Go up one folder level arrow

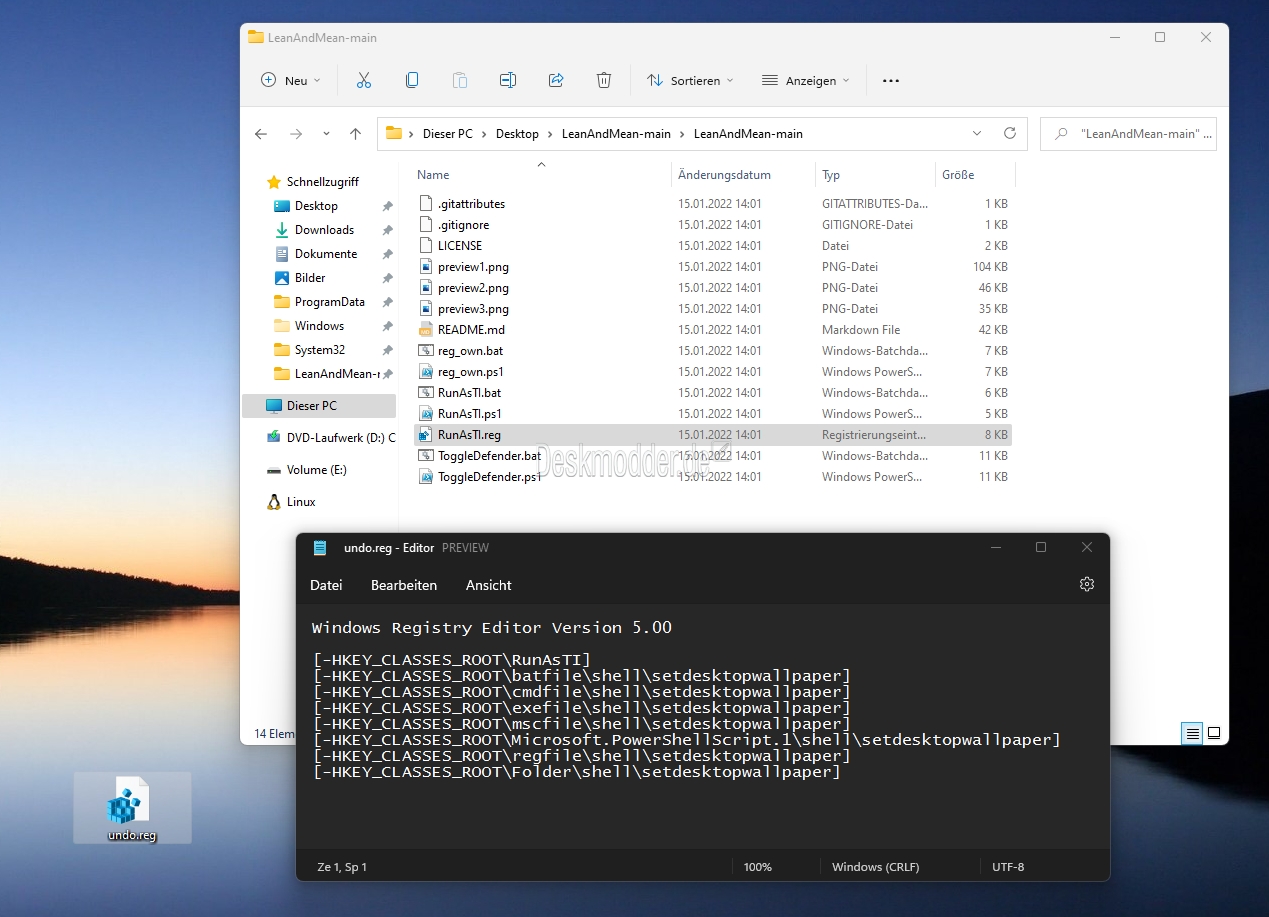tap(355, 134)
